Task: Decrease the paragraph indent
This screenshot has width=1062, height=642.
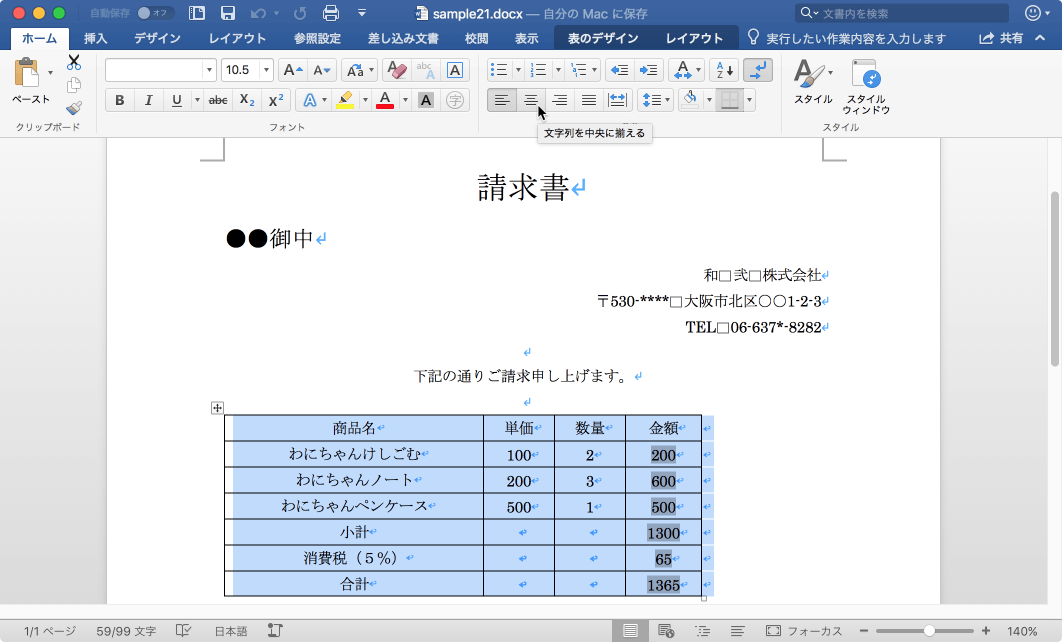Action: (619, 70)
